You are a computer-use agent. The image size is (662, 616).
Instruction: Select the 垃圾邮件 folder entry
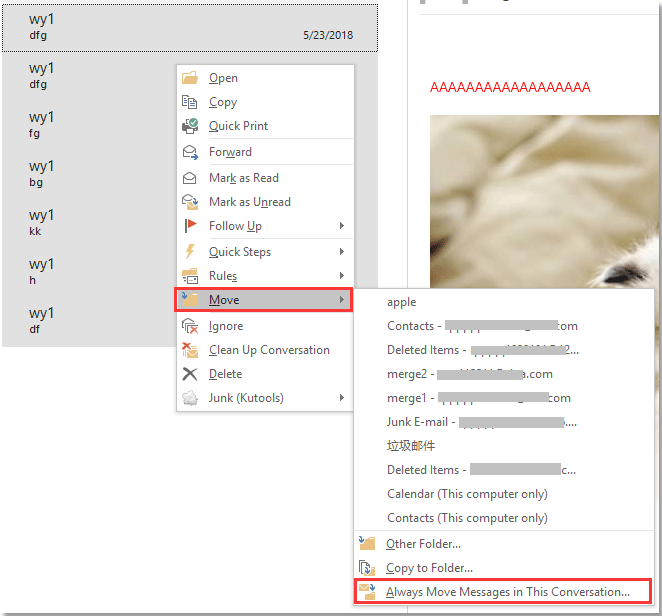(504, 446)
